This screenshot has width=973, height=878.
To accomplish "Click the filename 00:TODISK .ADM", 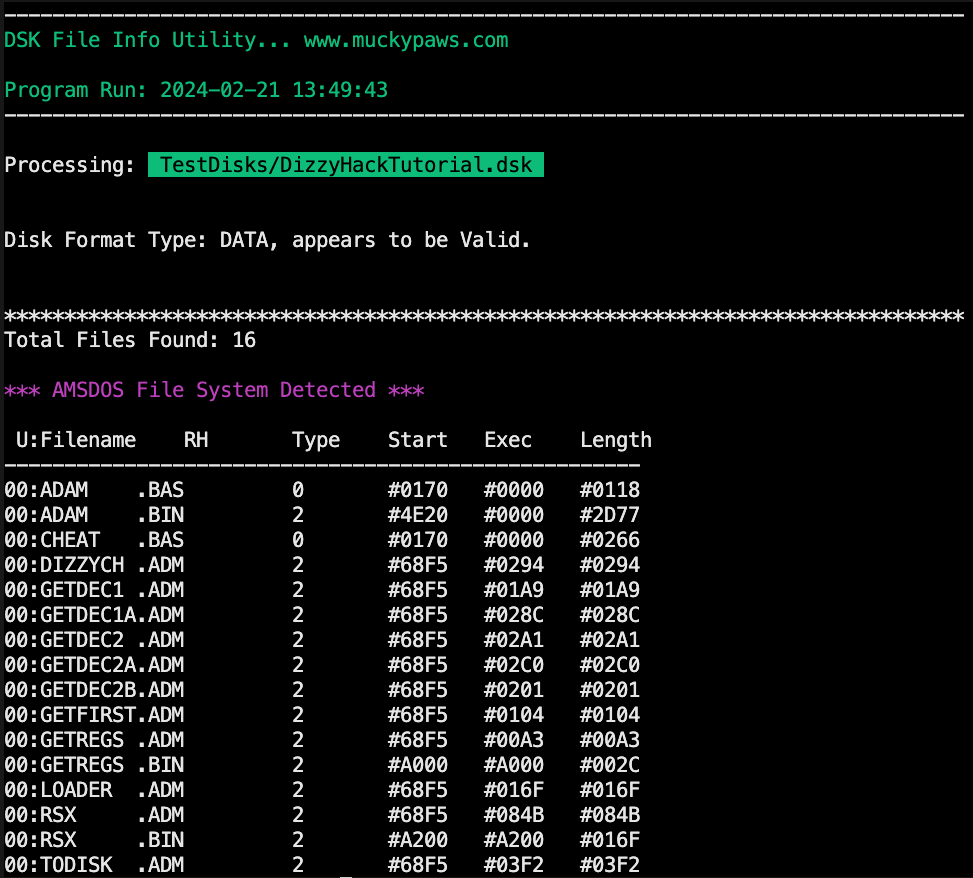I will [x=94, y=864].
